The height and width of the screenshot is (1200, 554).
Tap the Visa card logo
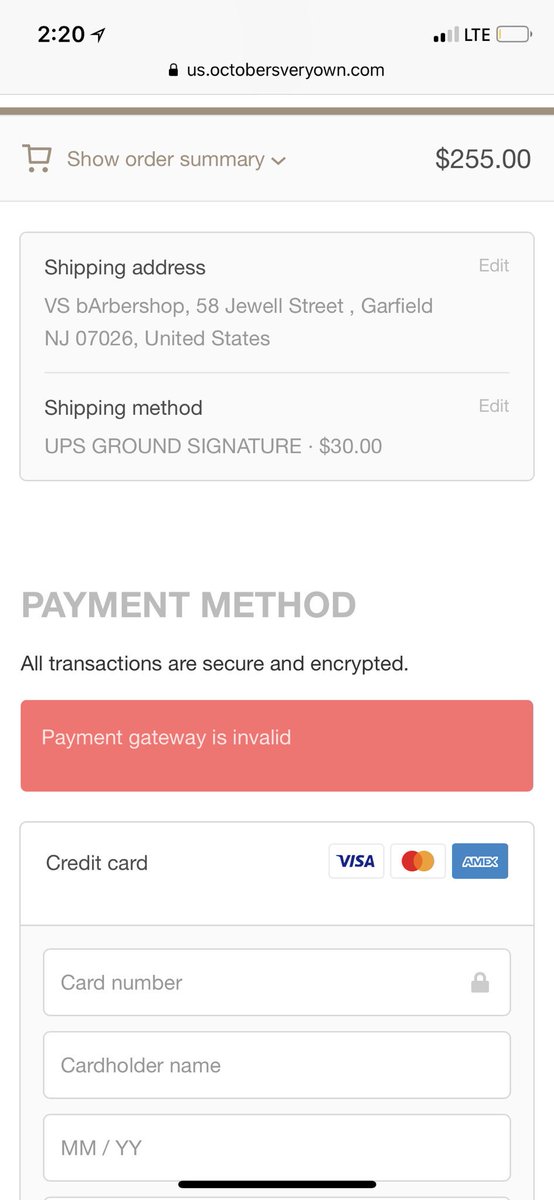[x=356, y=861]
